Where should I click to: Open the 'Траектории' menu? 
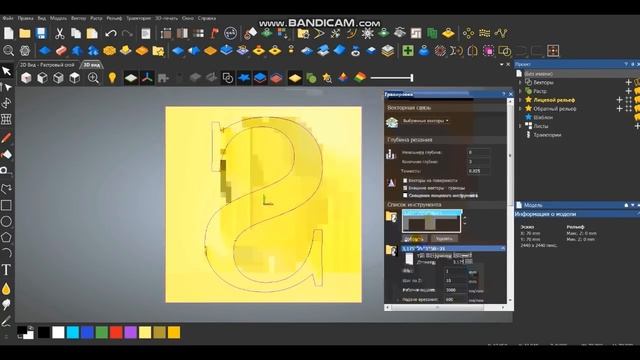pyautogui.click(x=138, y=18)
